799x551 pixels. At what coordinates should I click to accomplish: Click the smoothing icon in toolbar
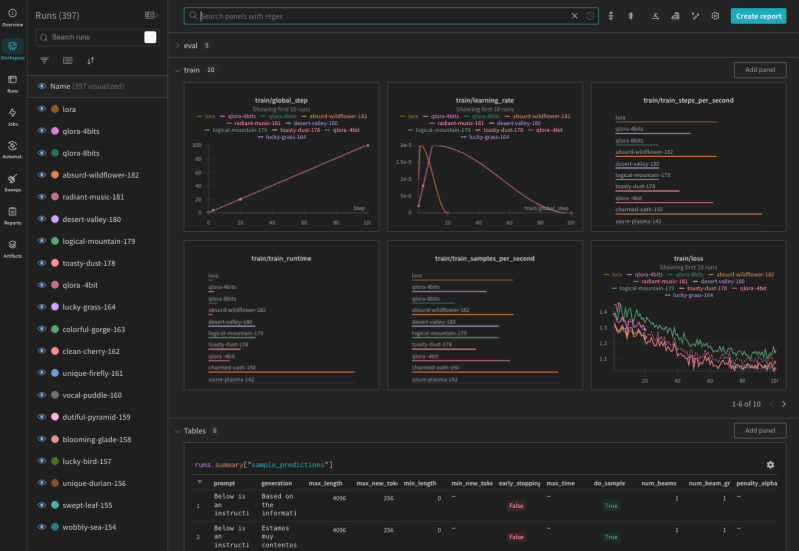coord(675,16)
